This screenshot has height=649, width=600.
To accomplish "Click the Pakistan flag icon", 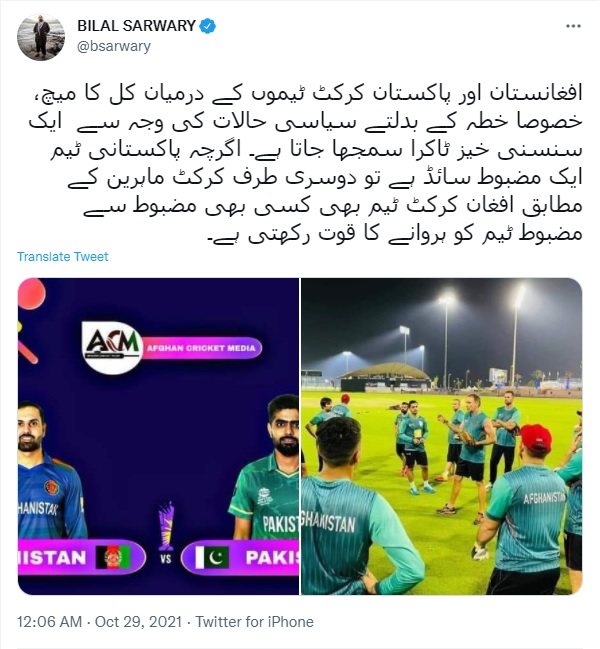I will pos(212,557).
